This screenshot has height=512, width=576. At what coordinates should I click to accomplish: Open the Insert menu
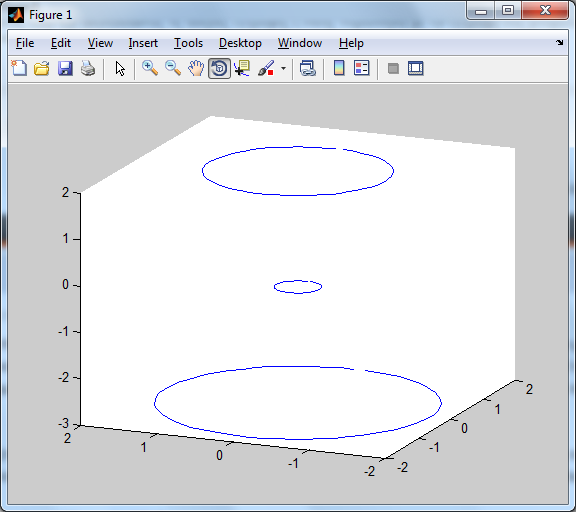pyautogui.click(x=143, y=43)
